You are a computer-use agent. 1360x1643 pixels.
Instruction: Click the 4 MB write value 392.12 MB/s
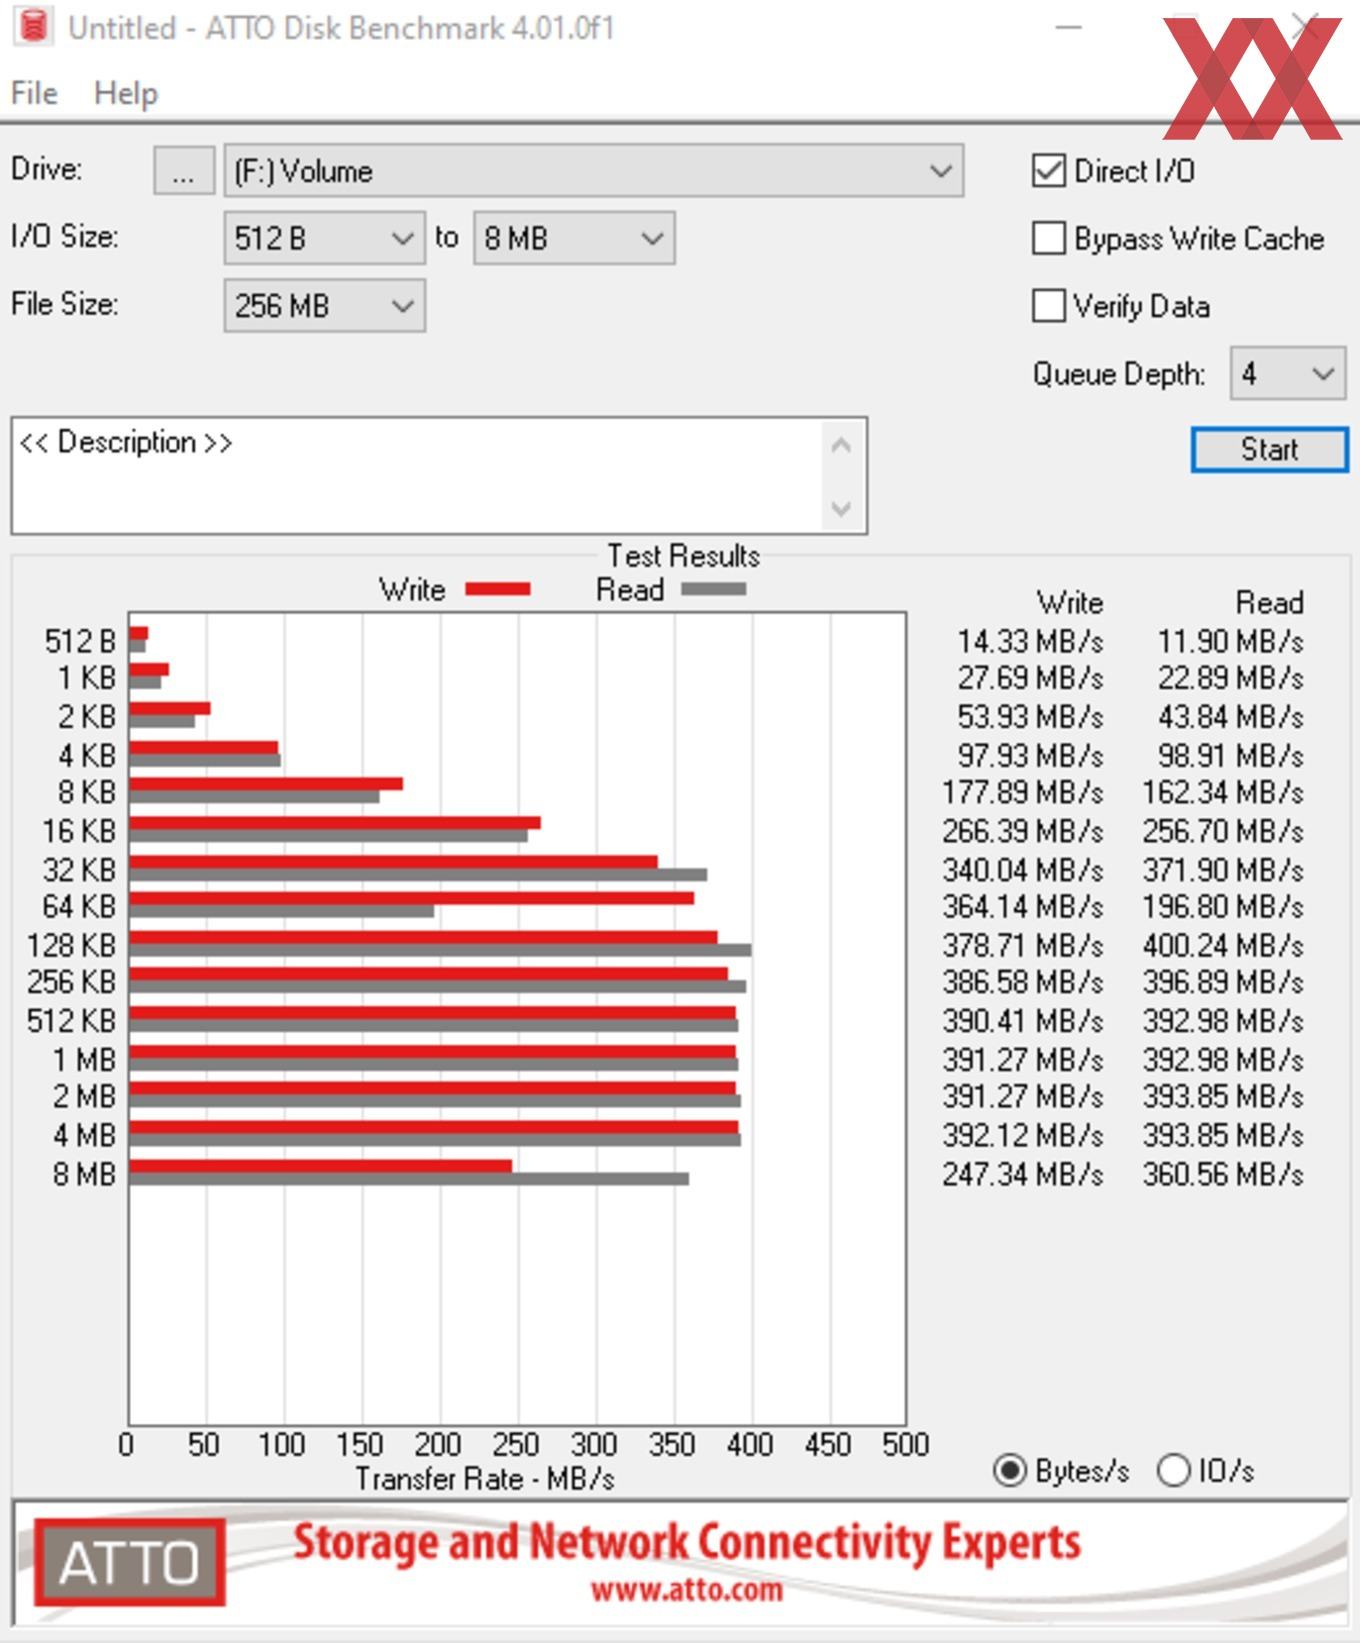pos(1022,1136)
